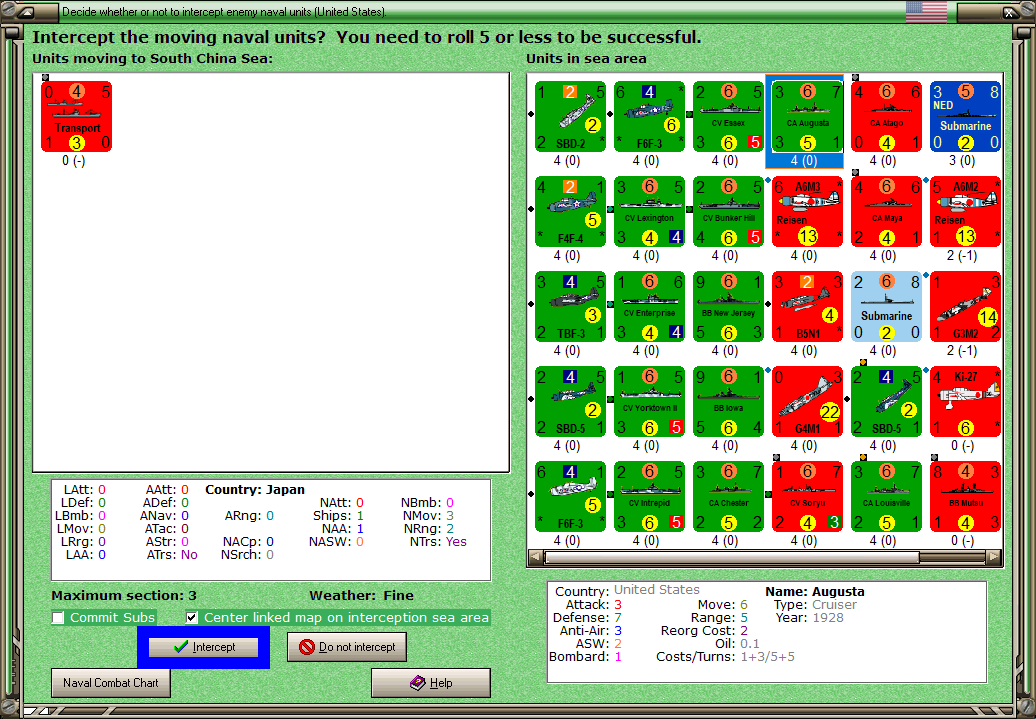The width and height of the screenshot is (1036, 719).
Task: Select the CV Lexington carrier counter
Action: click(649, 211)
